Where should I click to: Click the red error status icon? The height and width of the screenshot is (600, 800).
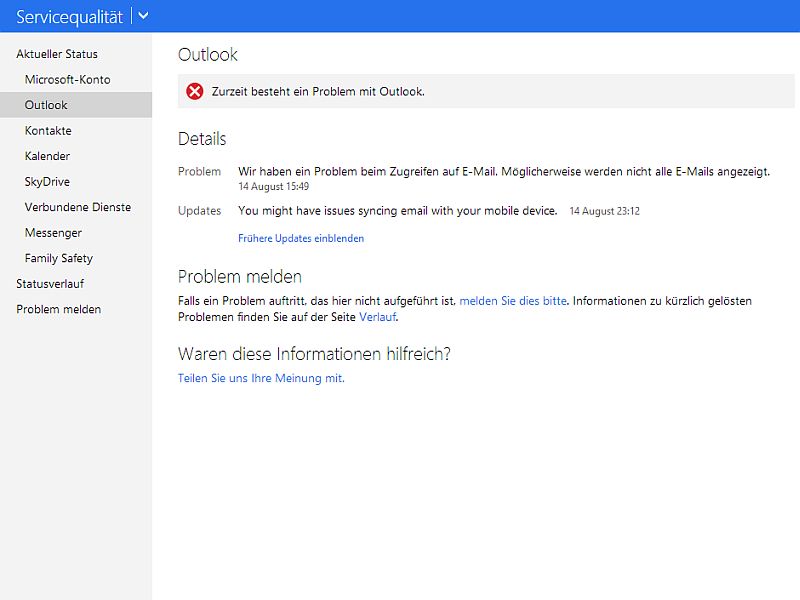point(194,91)
